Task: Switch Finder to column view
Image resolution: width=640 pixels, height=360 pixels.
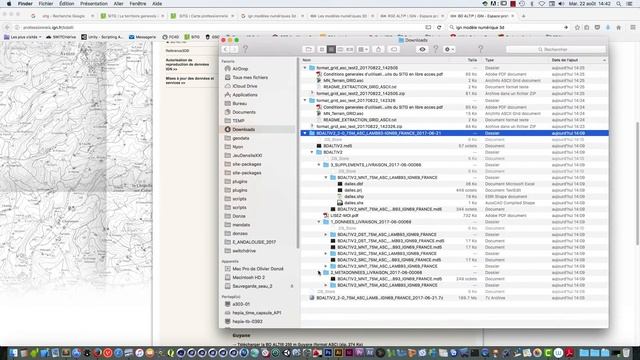Action: pos(340,49)
